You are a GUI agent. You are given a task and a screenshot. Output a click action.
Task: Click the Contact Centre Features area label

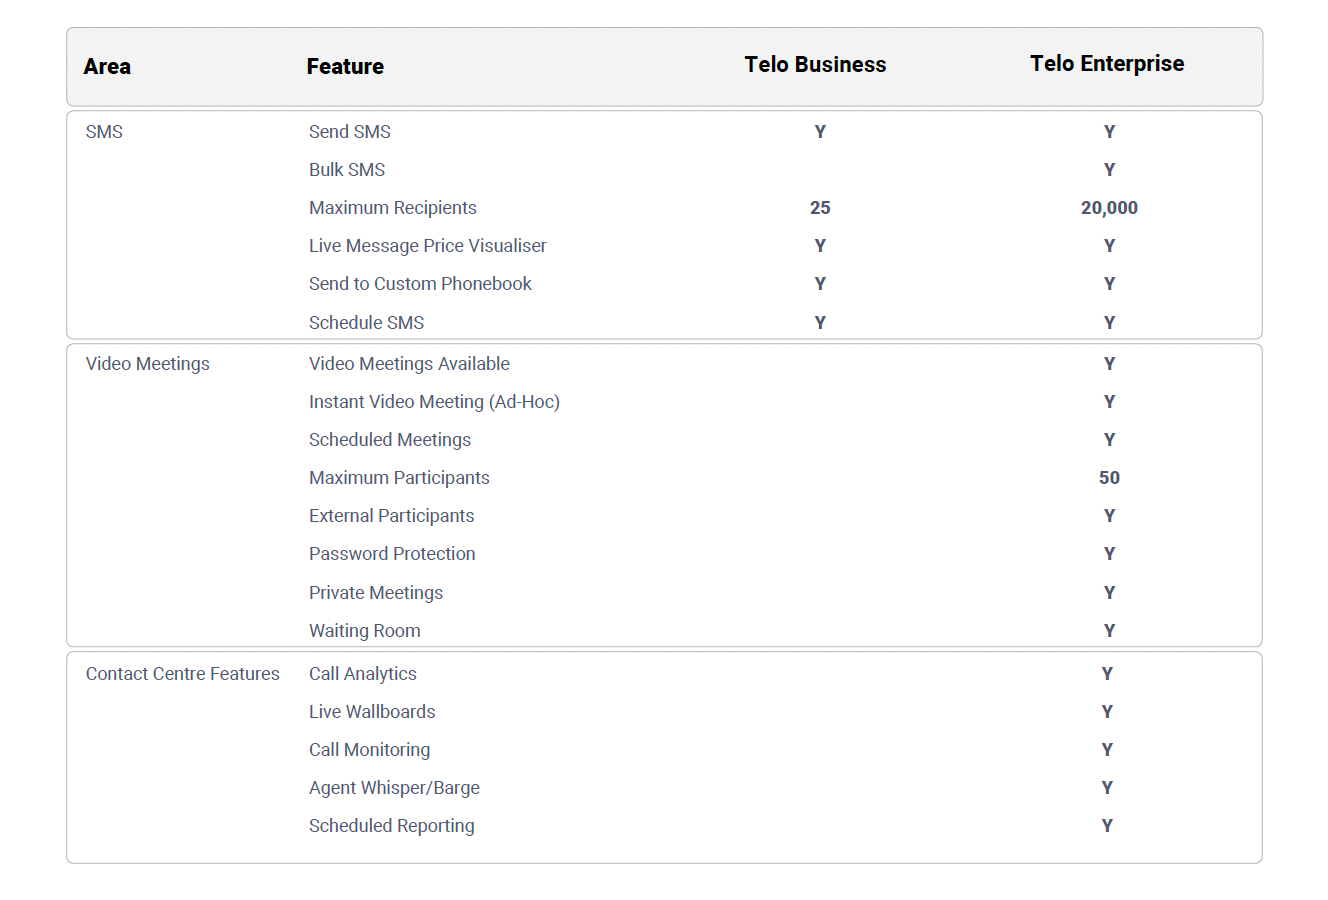[x=183, y=674]
